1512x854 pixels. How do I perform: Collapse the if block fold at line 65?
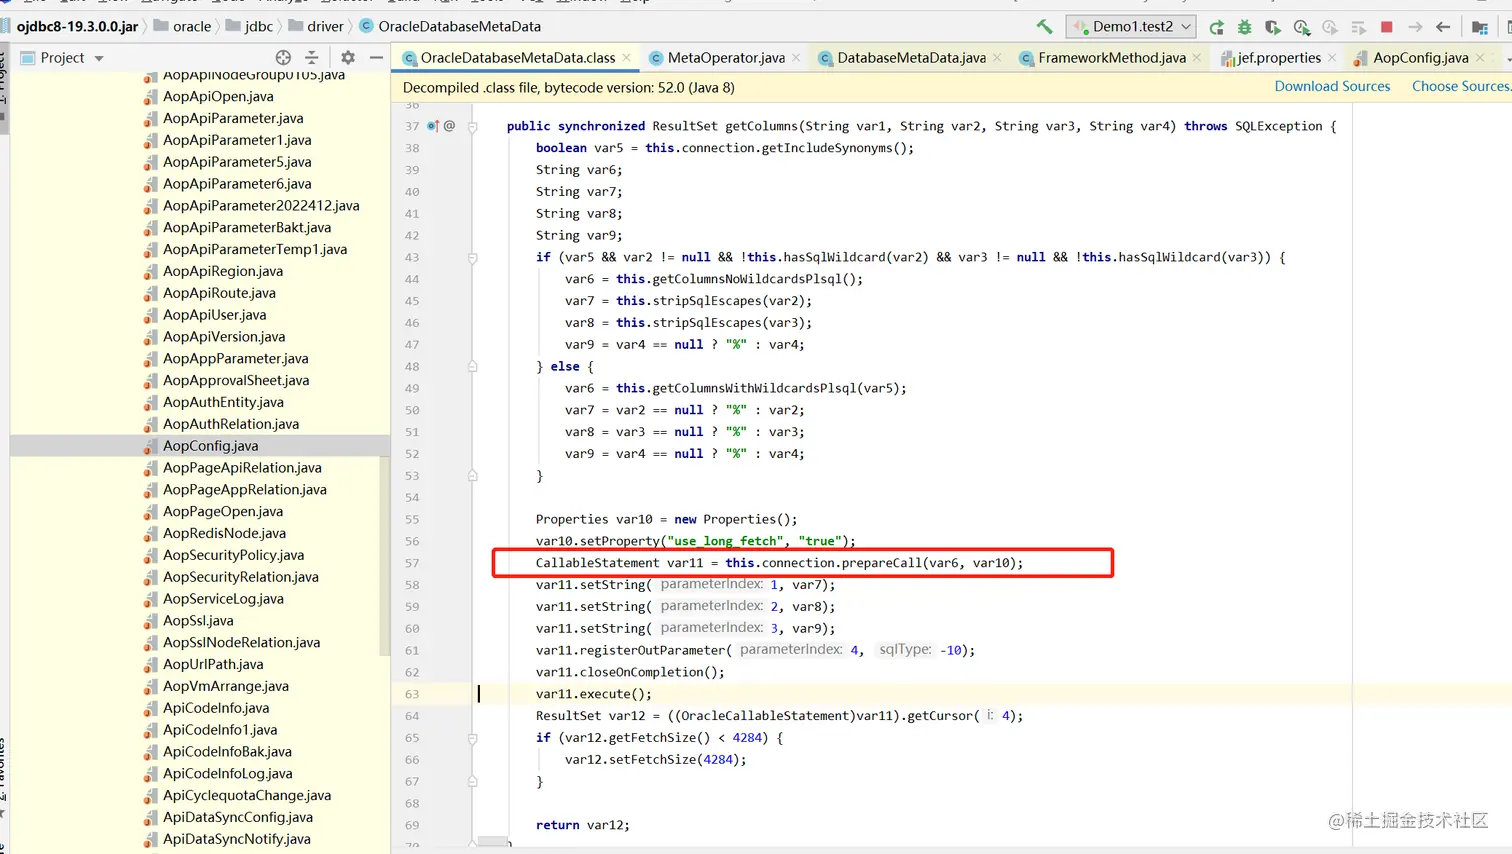coord(473,738)
